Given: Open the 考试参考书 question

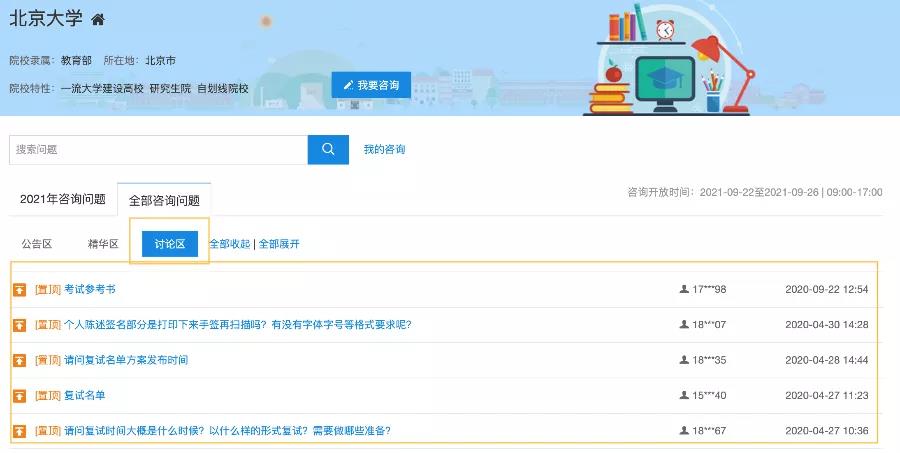Looking at the screenshot, I should point(90,289).
